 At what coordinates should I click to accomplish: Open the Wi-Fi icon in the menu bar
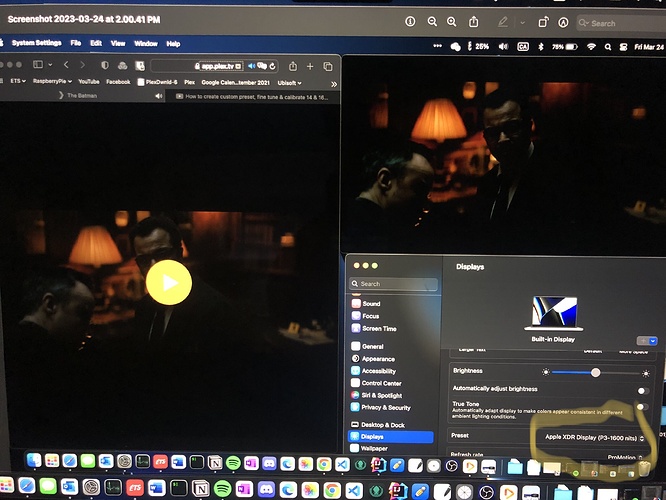591,47
